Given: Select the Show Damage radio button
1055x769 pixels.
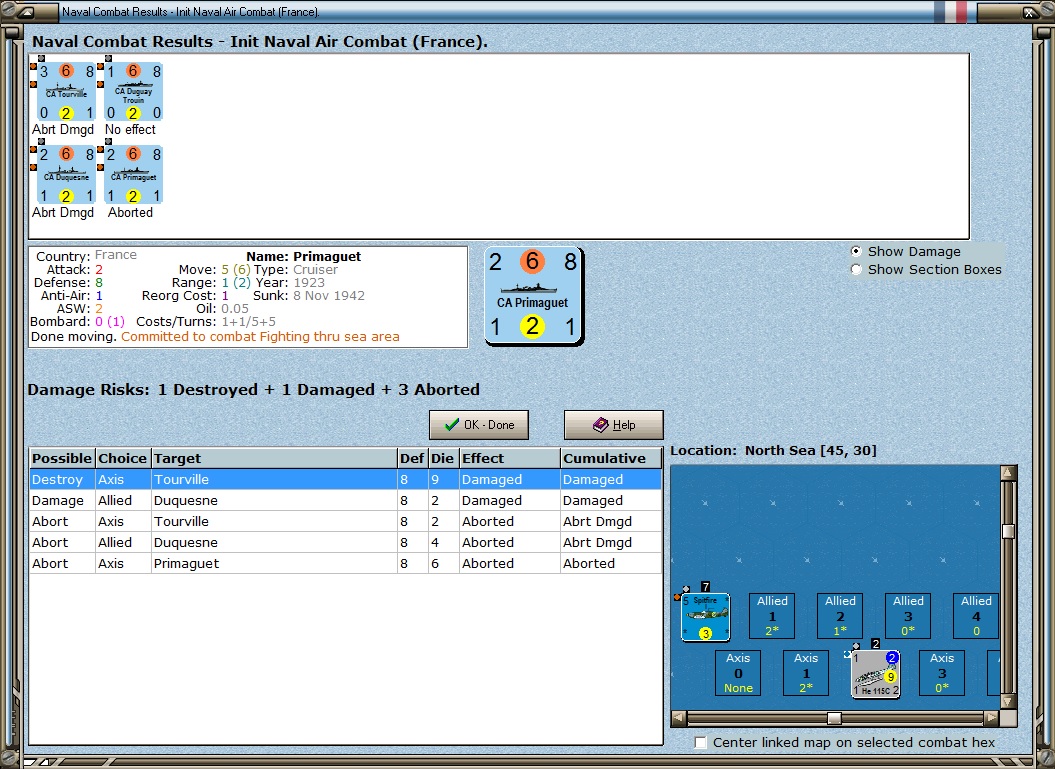Looking at the screenshot, I should [856, 252].
